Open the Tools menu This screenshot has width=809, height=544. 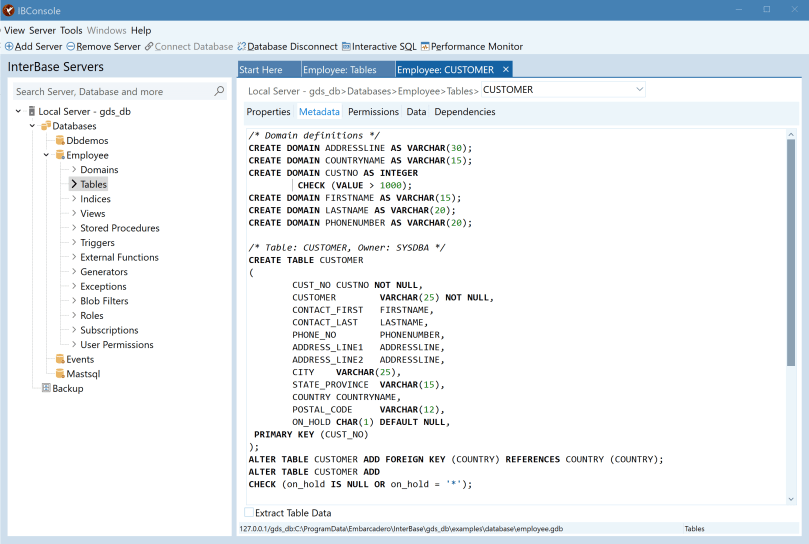71,30
